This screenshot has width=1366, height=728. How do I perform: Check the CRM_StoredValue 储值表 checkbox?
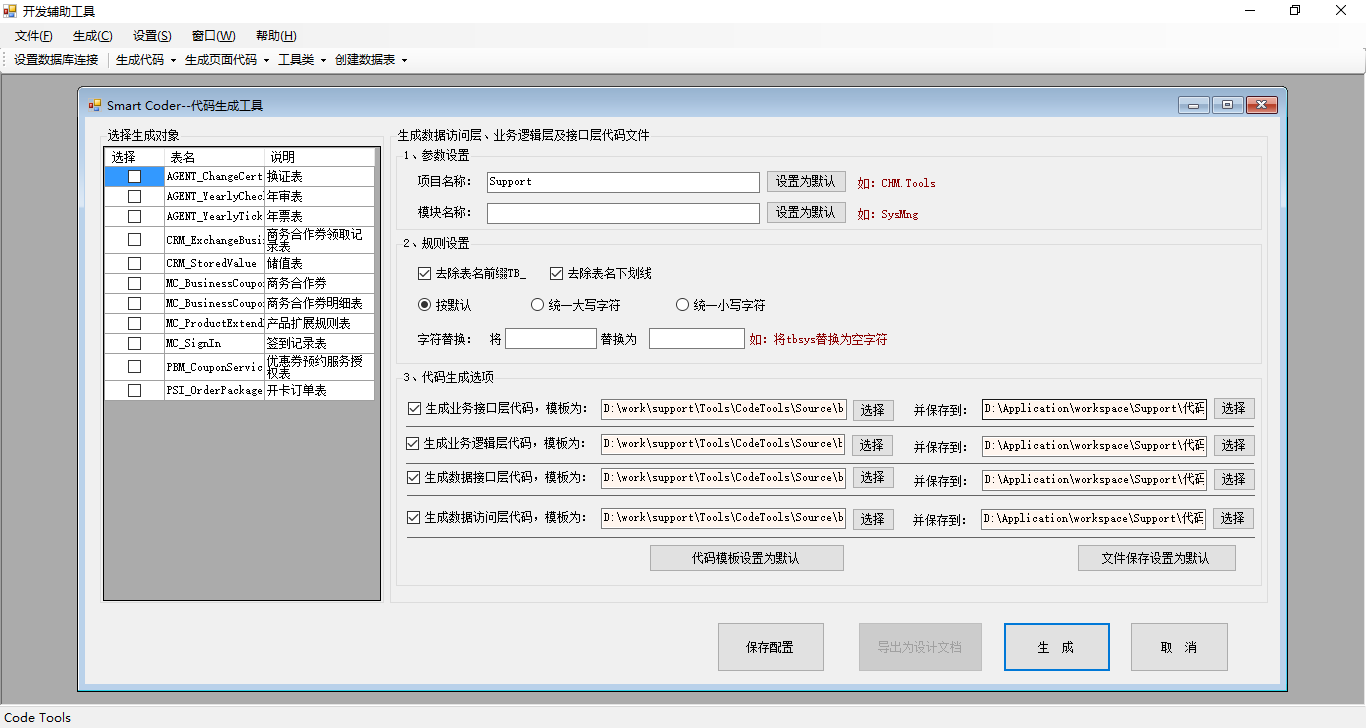134,263
